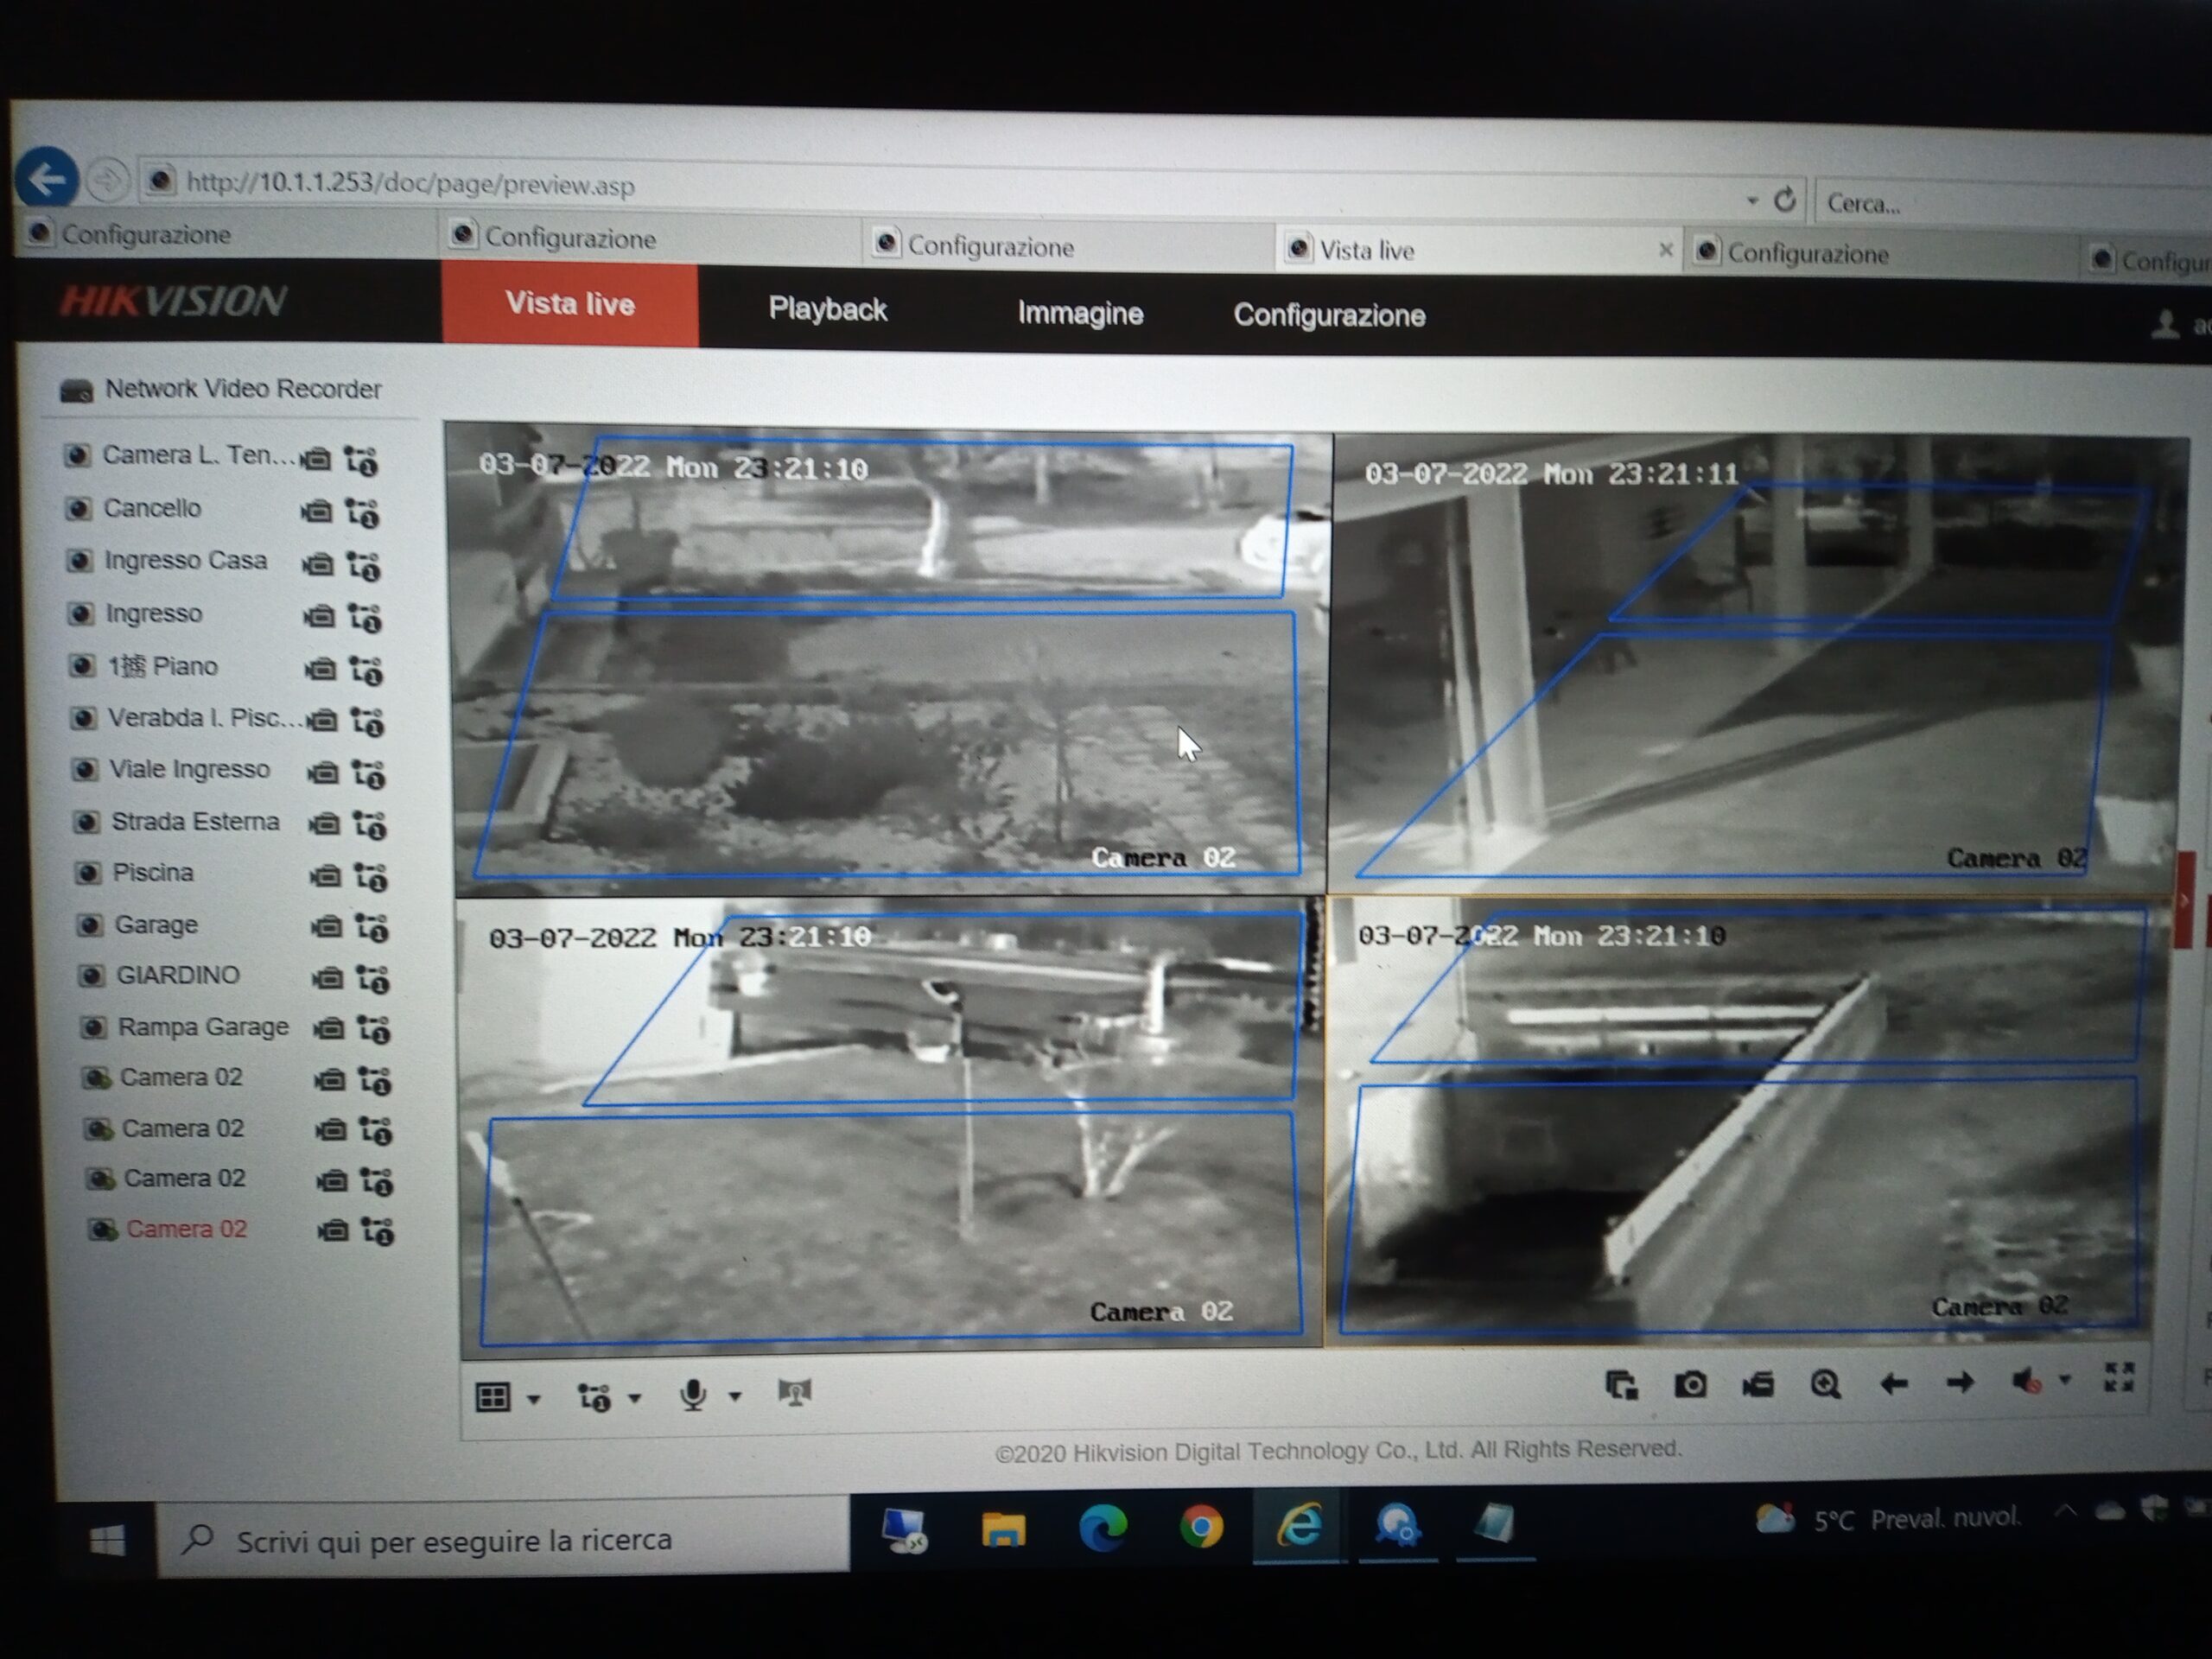Go to previous page arrow

[1894, 1384]
